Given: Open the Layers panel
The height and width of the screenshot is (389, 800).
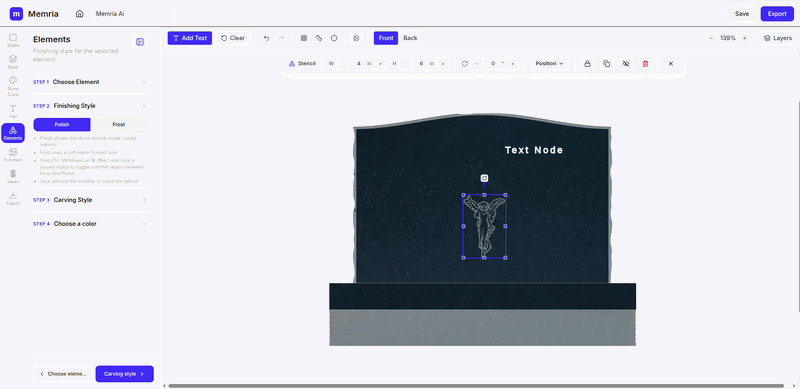Looking at the screenshot, I should 778,38.
